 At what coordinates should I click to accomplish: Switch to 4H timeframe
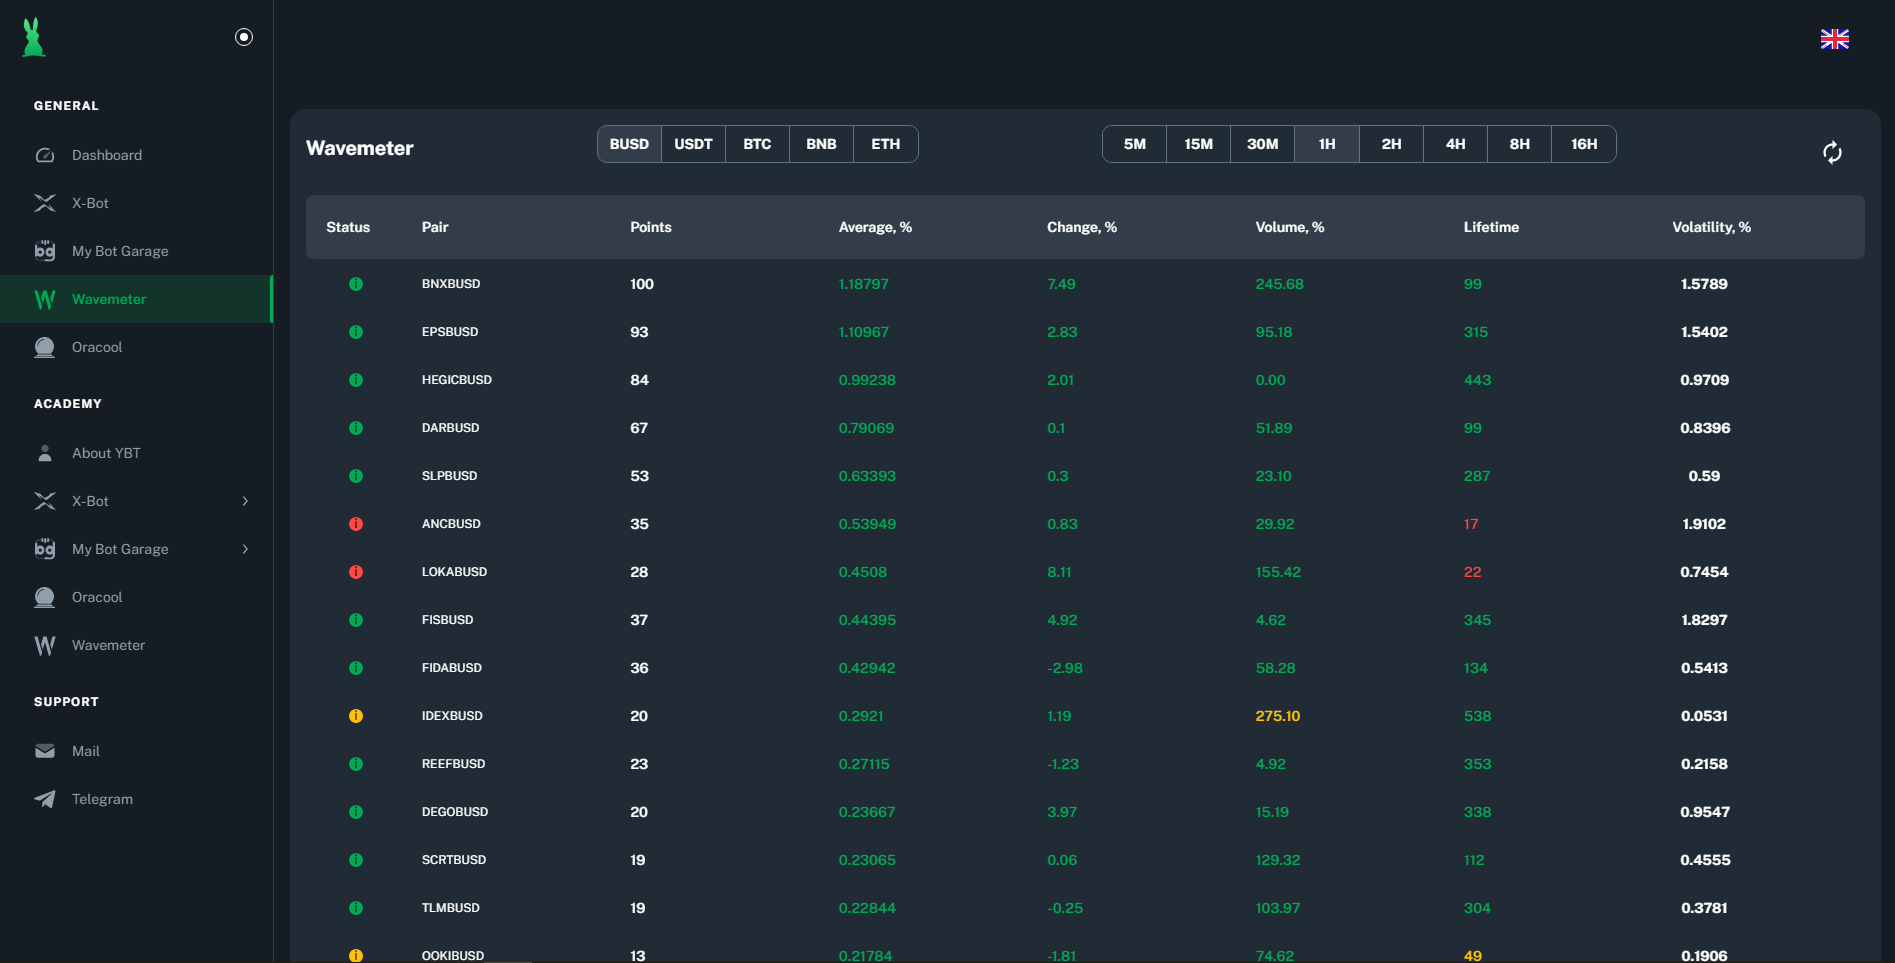pyautogui.click(x=1455, y=144)
